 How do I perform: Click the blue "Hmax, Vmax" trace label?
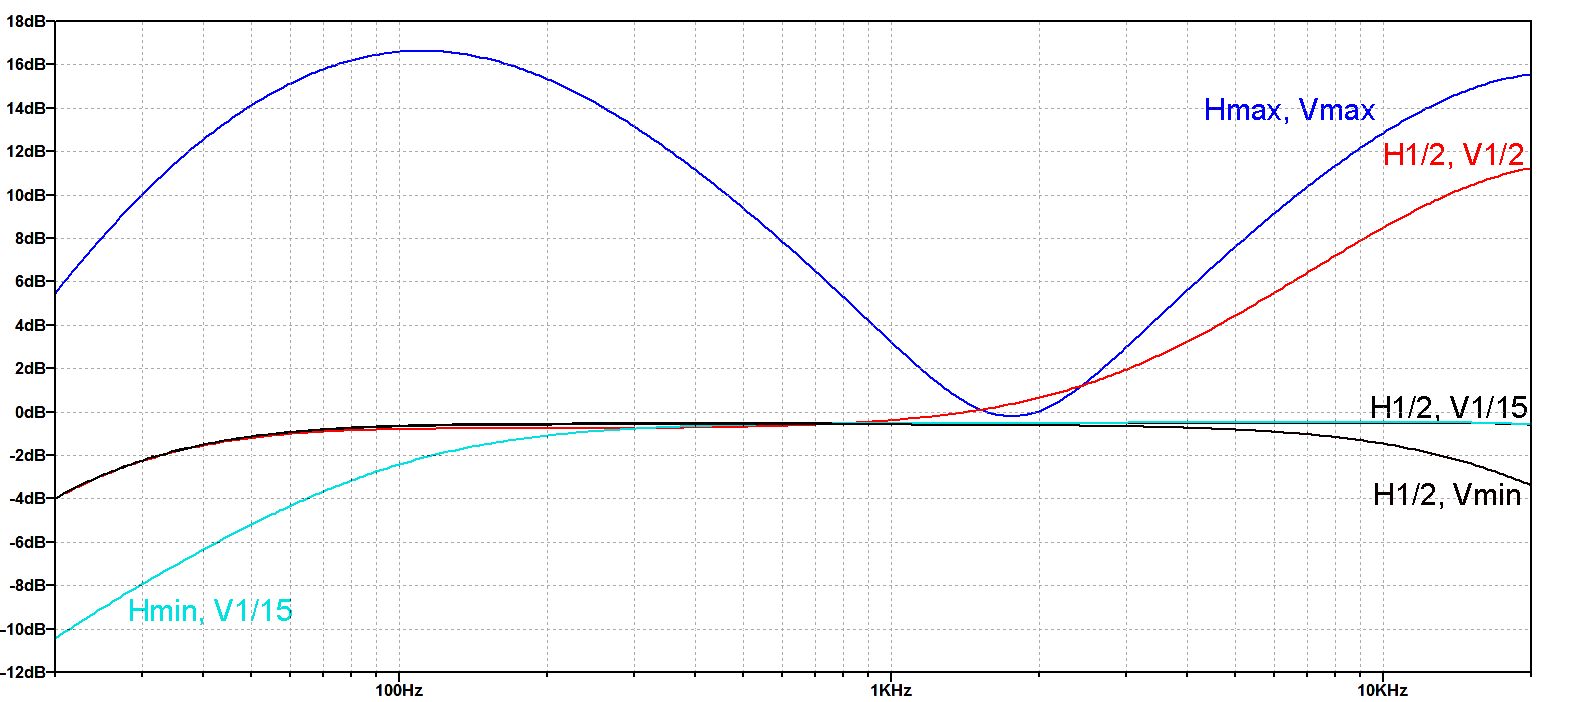coord(1289,110)
